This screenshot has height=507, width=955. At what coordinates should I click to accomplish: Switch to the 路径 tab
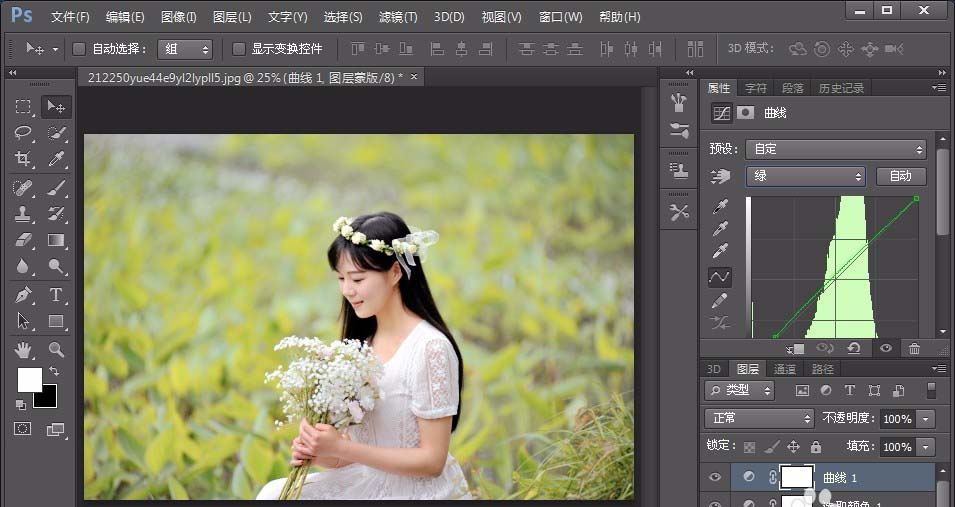tap(822, 369)
